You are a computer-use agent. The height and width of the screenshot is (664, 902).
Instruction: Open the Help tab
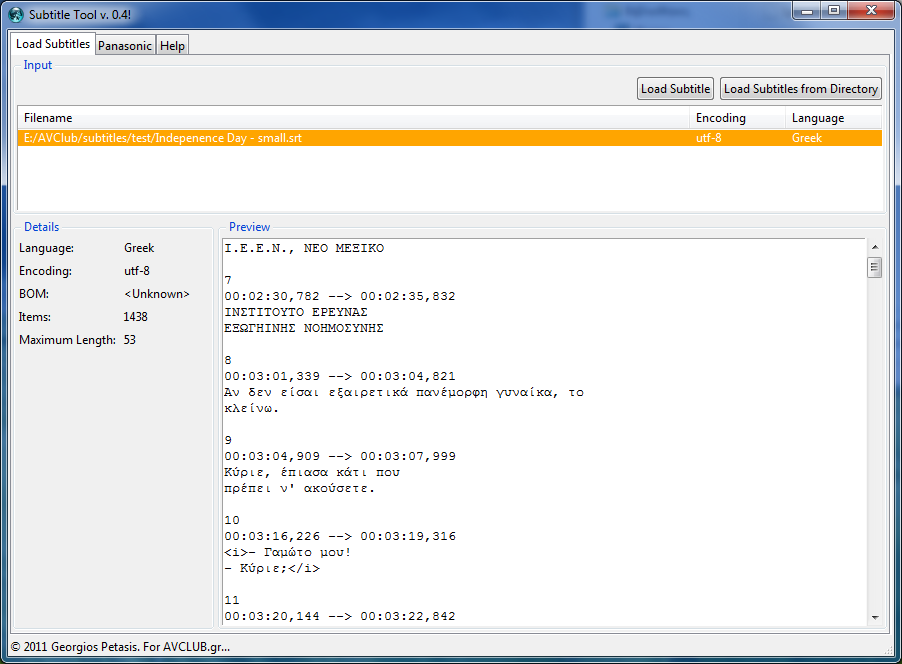click(x=172, y=45)
